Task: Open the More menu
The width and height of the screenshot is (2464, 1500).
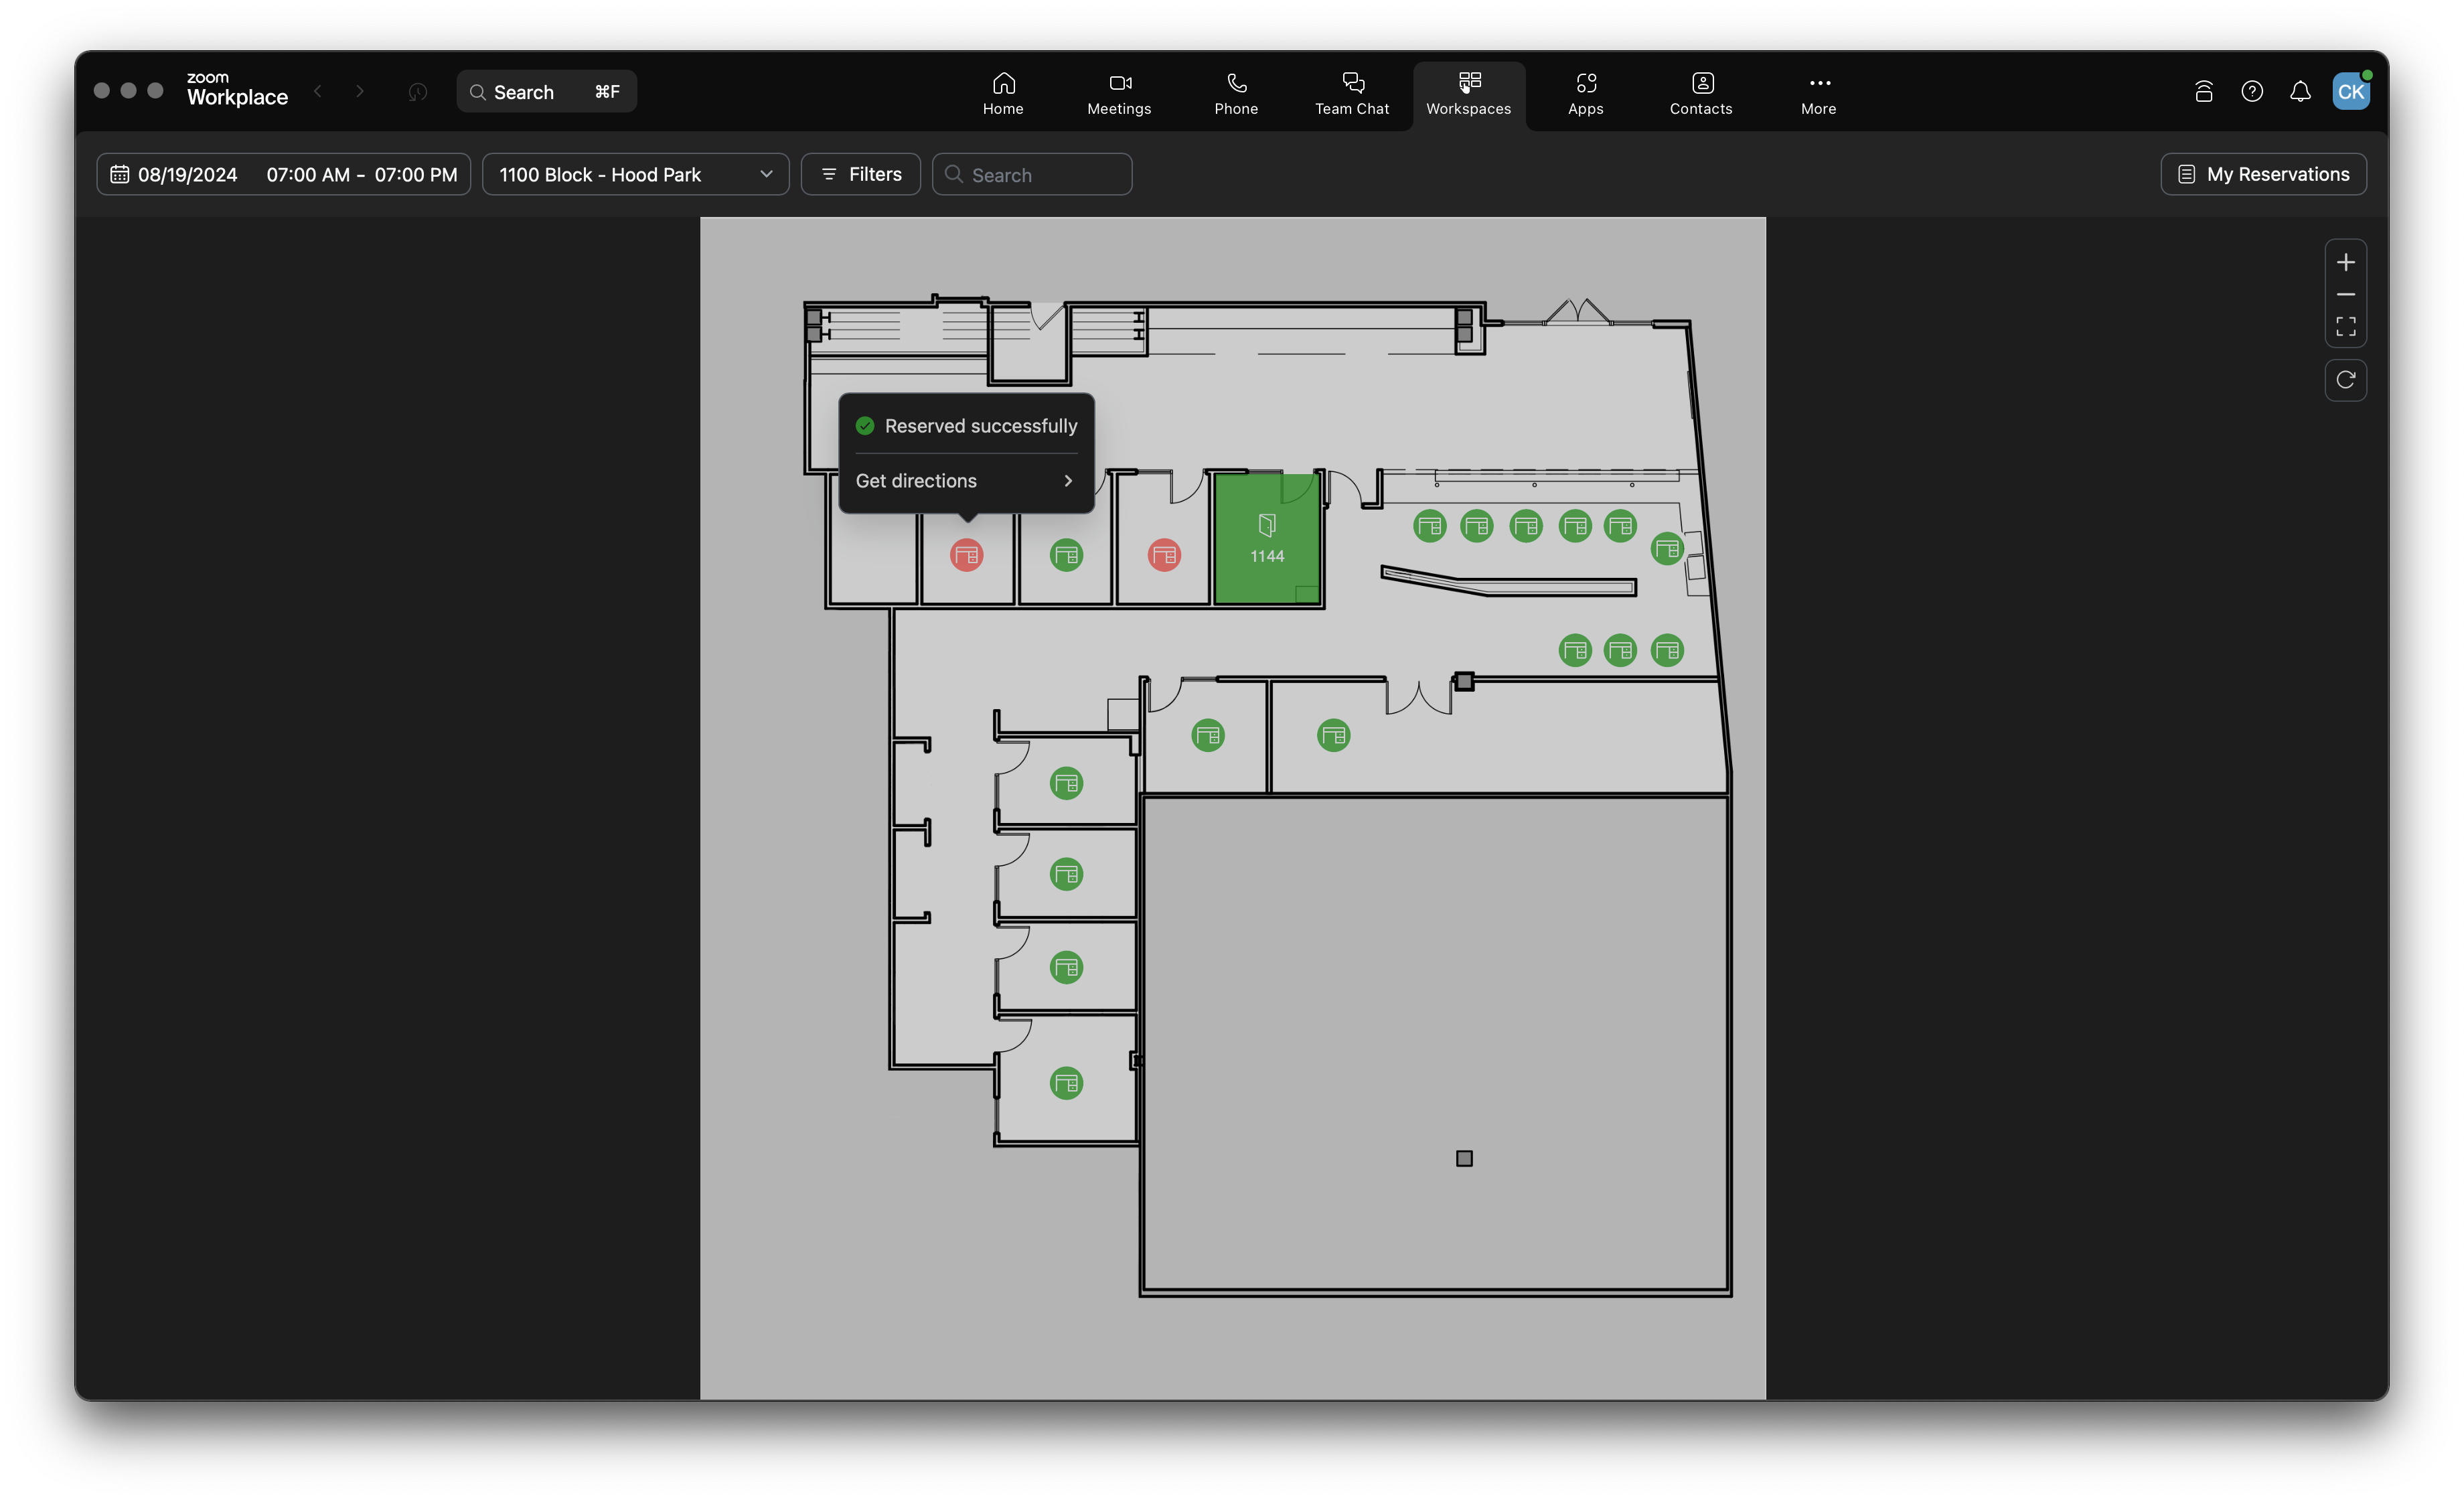Action: tap(1818, 94)
